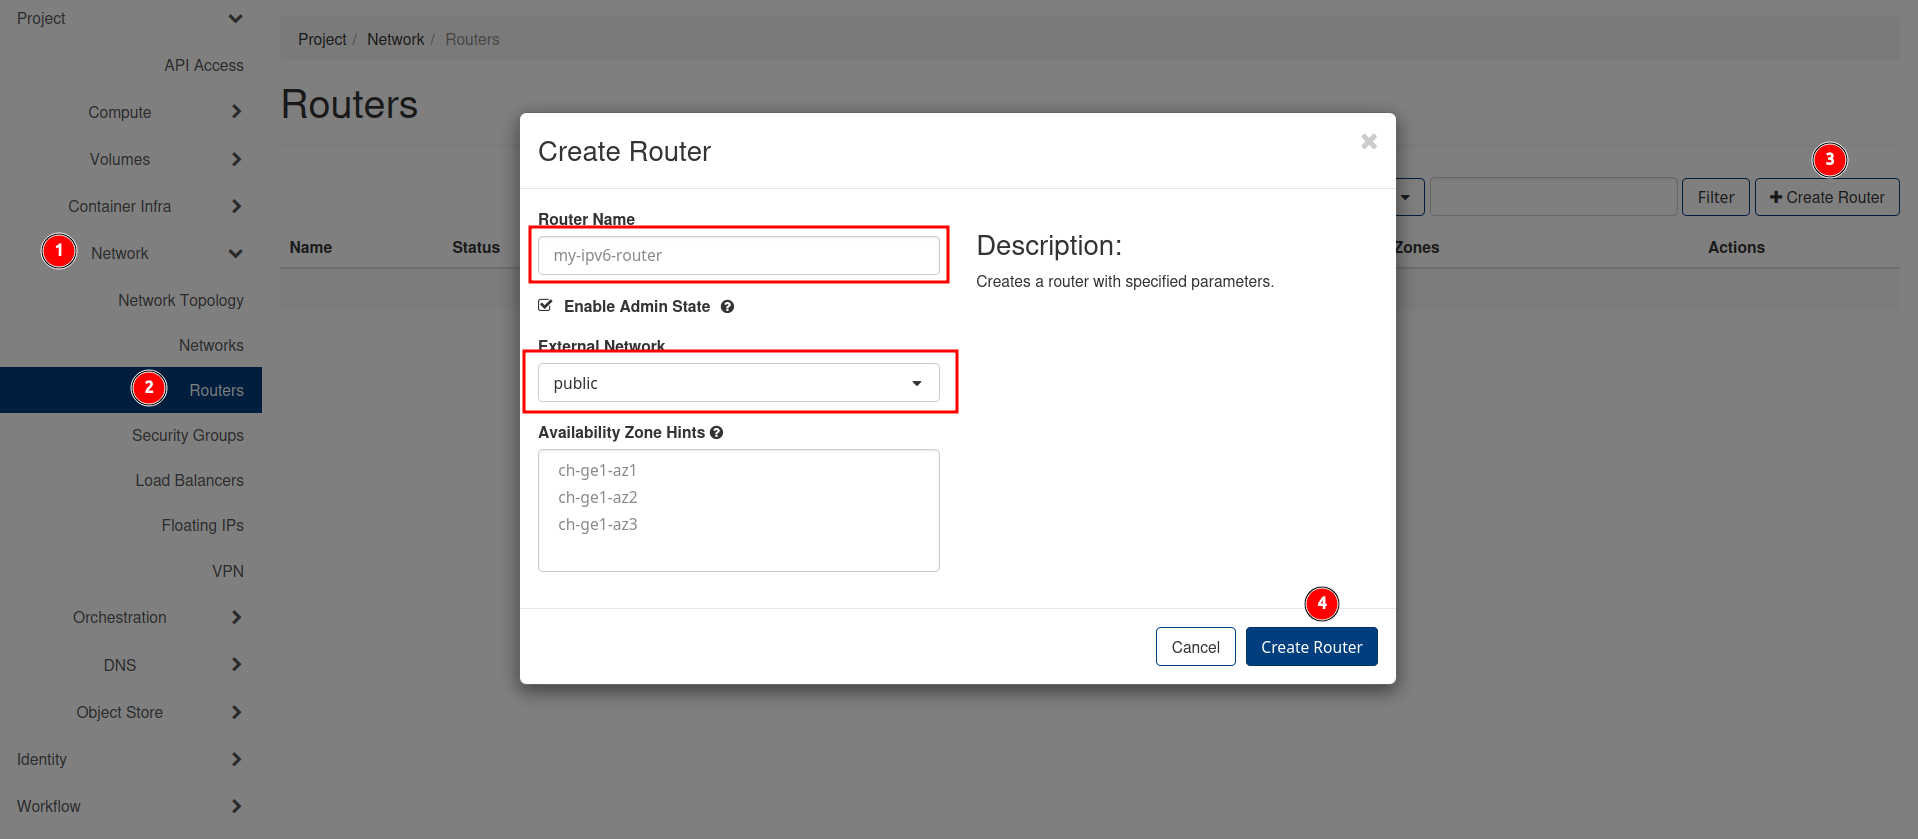
Task: Open the External Network dropdown
Action: pos(738,383)
